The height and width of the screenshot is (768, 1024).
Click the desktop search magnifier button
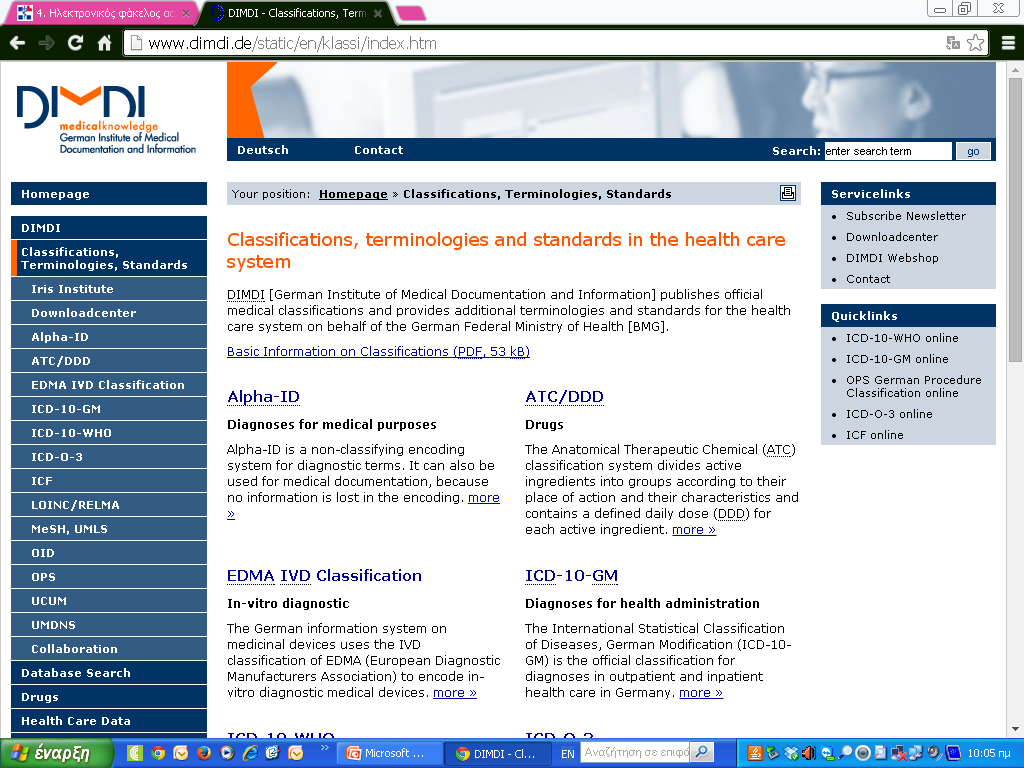tap(701, 752)
